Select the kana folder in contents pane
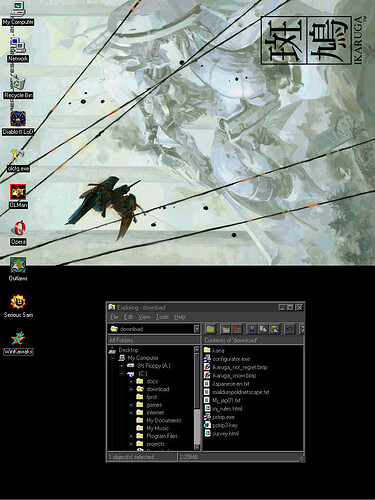This screenshot has width=375, height=500. (214, 350)
